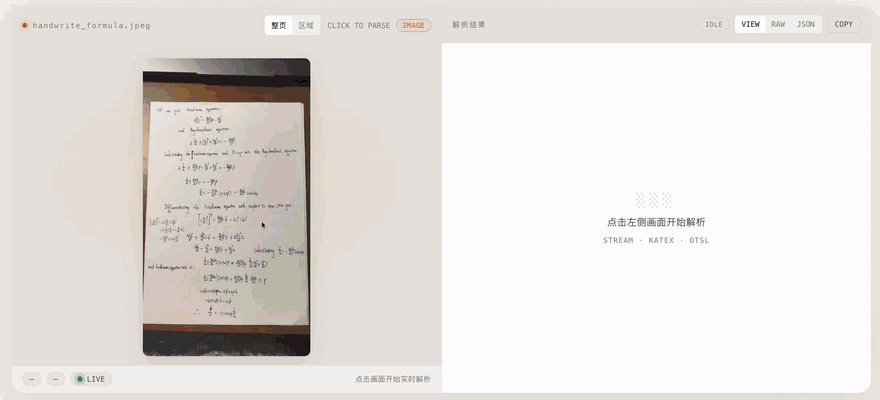Click the 点击左侧画面开始解析 placeholder text
This screenshot has height=400, width=880.
[656, 222]
